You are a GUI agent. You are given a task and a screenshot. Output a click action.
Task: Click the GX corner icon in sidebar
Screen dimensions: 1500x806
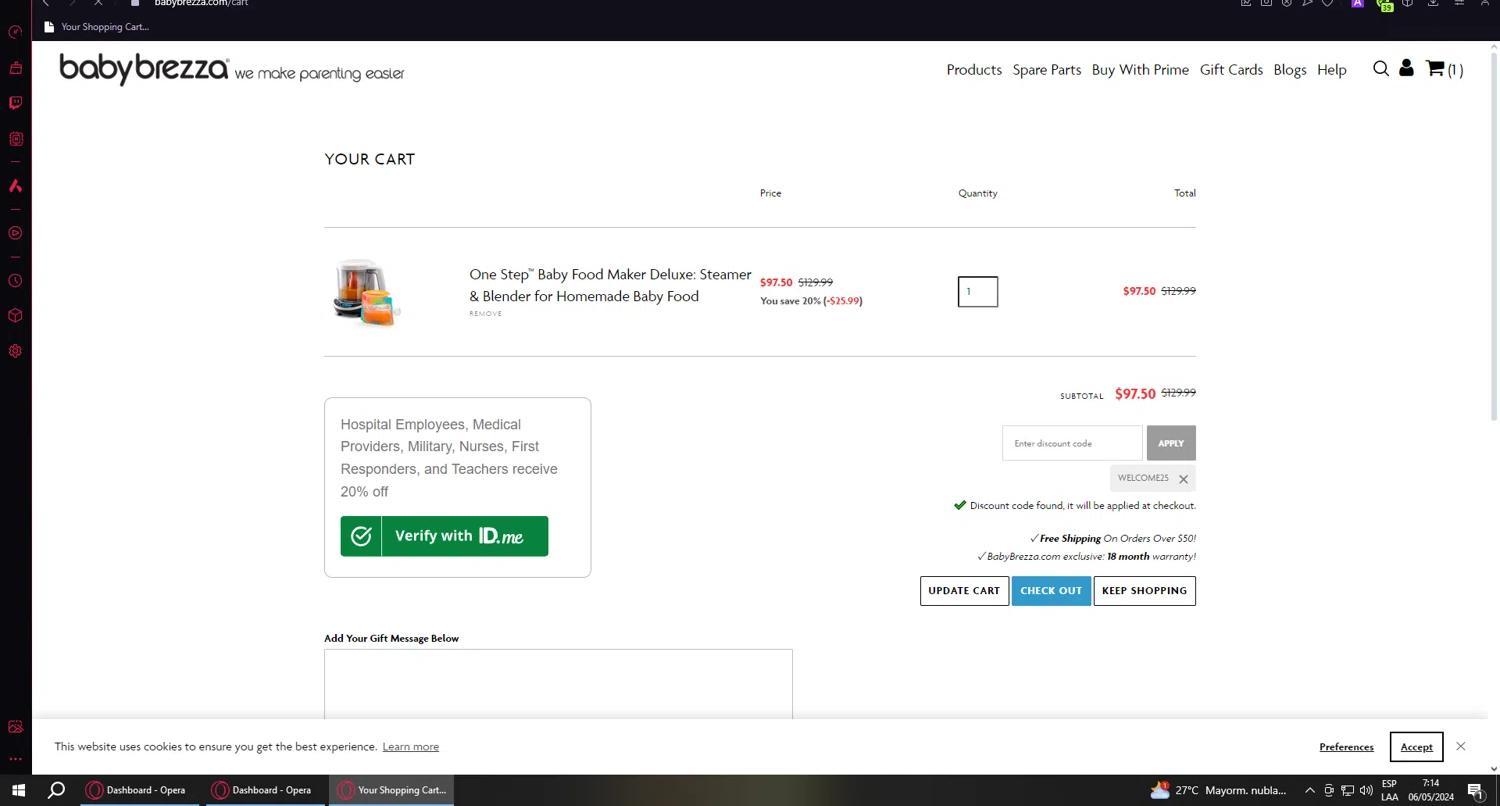tap(15, 139)
